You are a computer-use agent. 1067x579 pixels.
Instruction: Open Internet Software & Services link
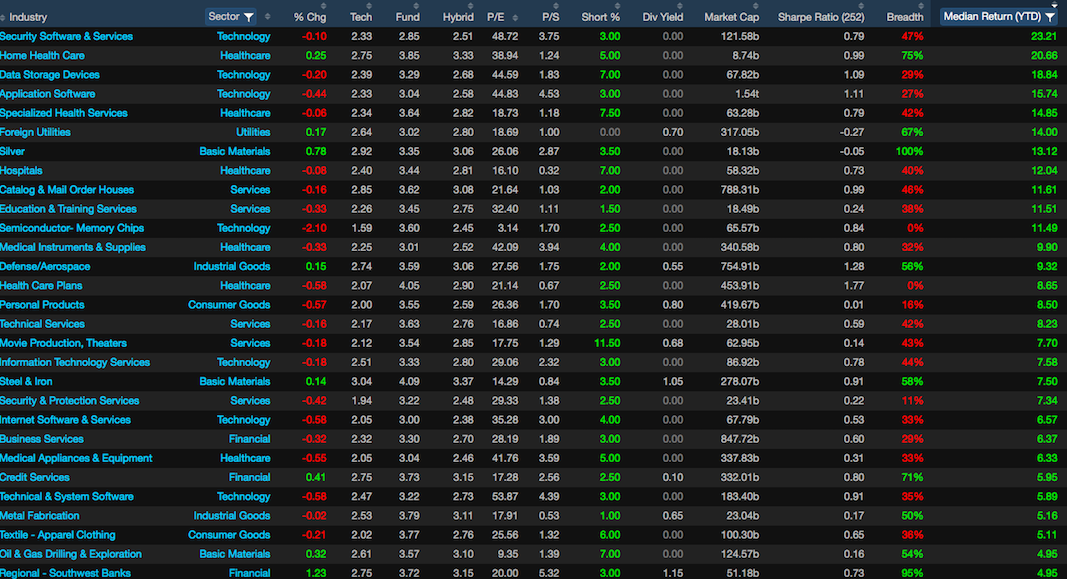click(65, 420)
